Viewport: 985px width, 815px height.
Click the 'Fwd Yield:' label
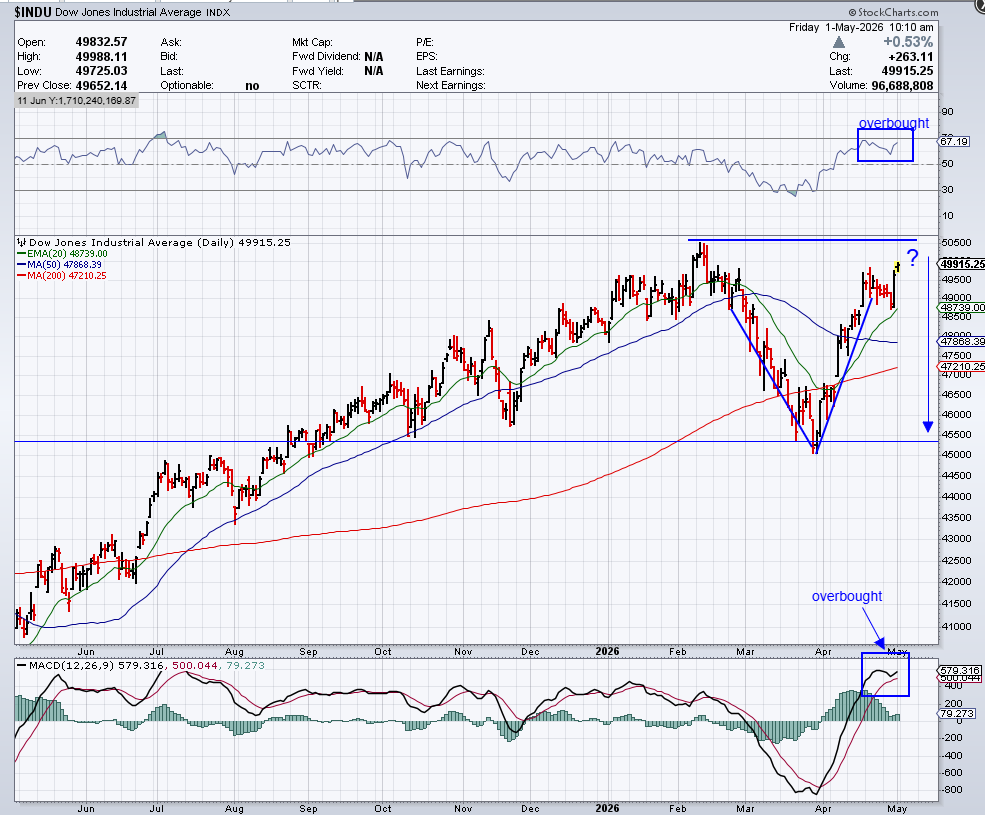[318, 71]
